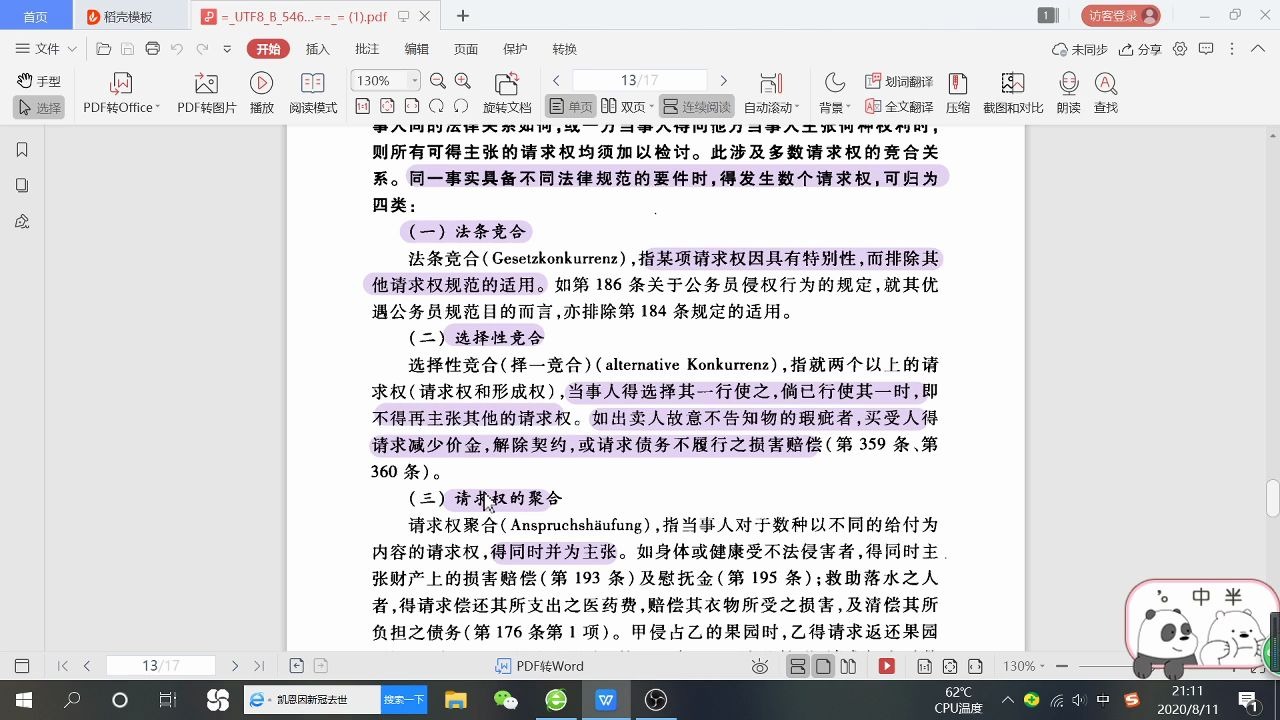Set actual size 1:1 view
Viewport: 1280px width, 720px height.
(362, 106)
